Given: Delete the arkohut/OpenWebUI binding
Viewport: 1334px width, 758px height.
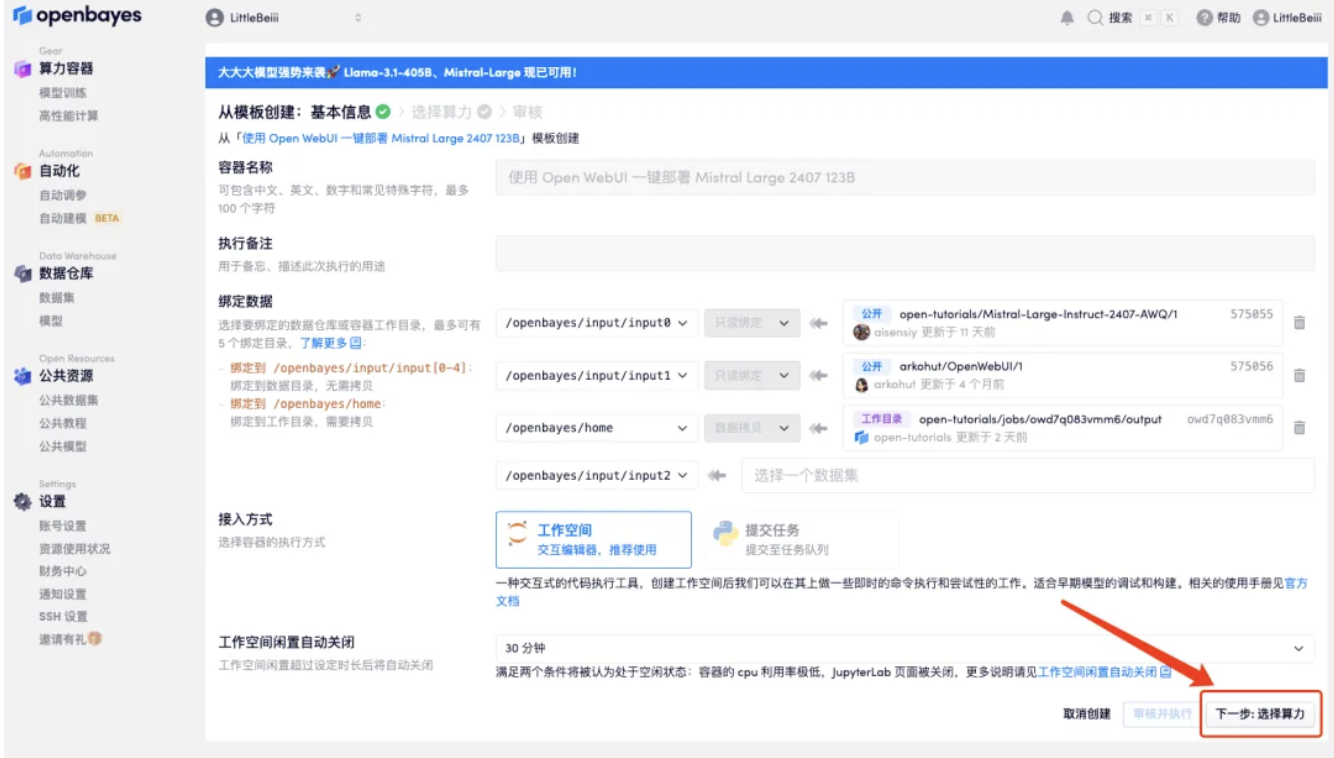Looking at the screenshot, I should pos(1299,375).
